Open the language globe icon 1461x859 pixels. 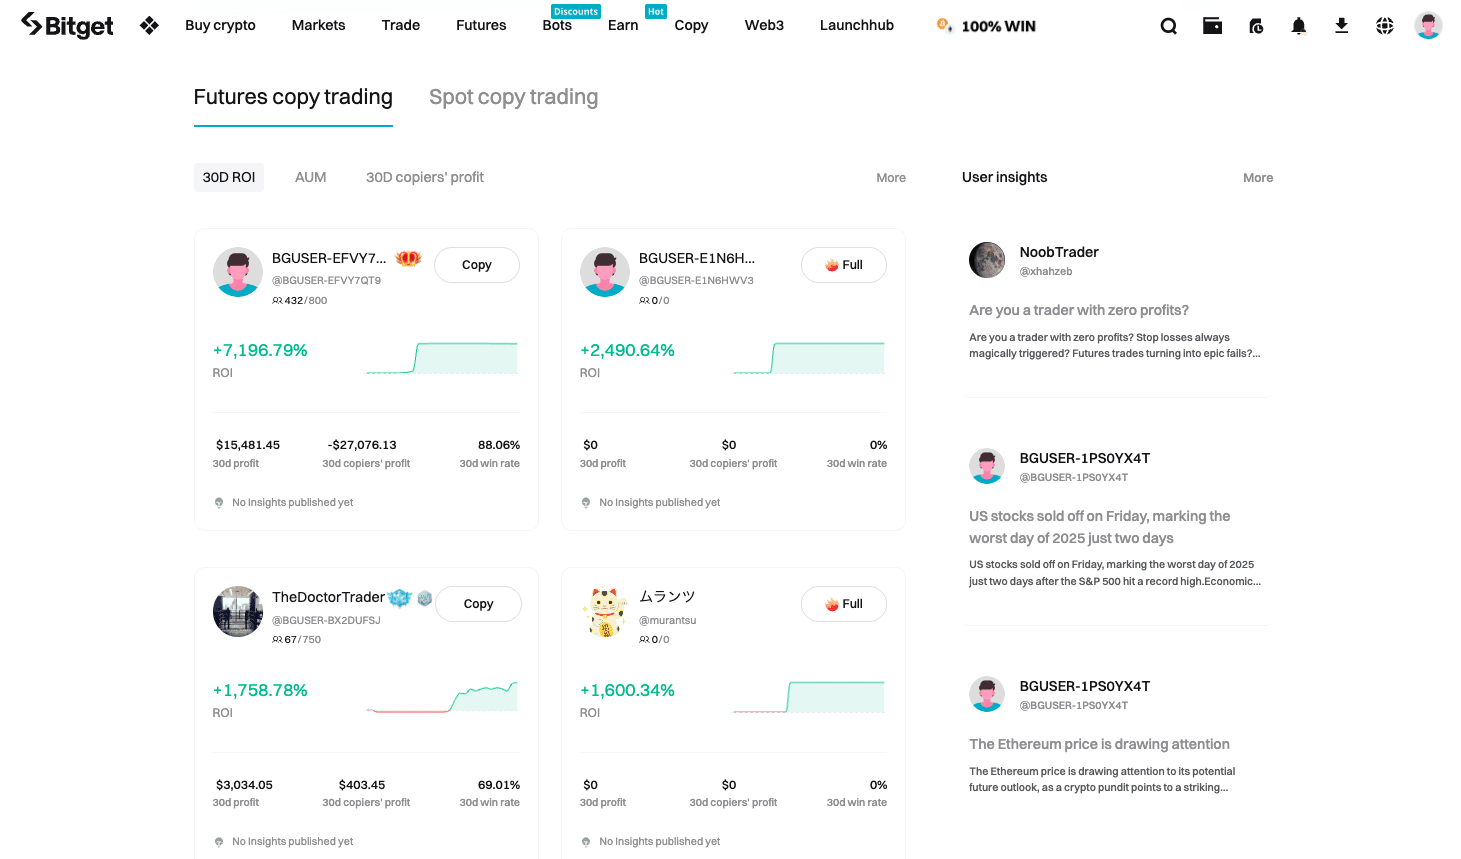(x=1384, y=26)
